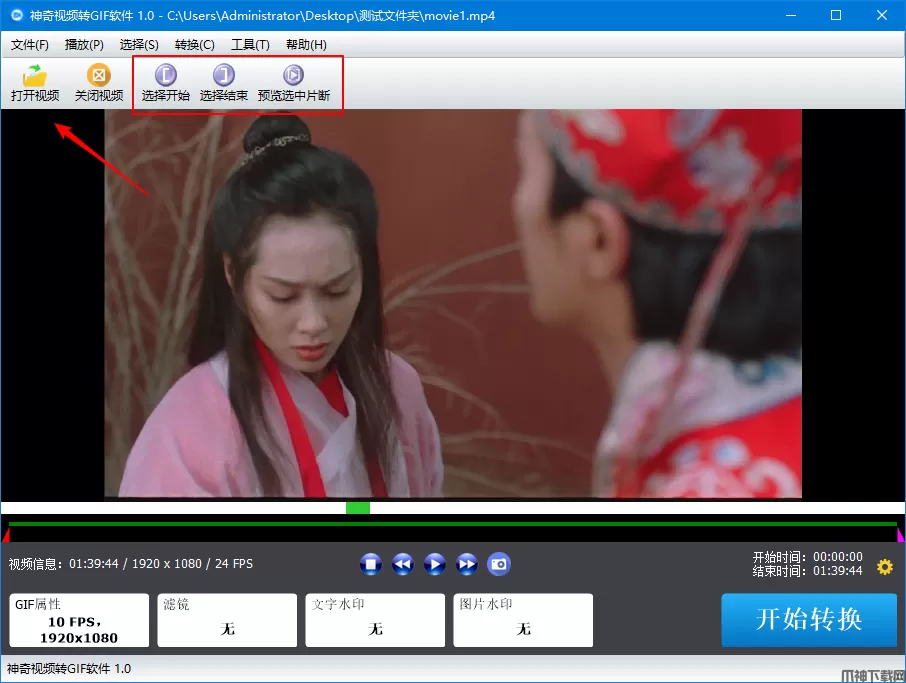
Task: Preview selection with 预览选中片断
Action: 294,83
